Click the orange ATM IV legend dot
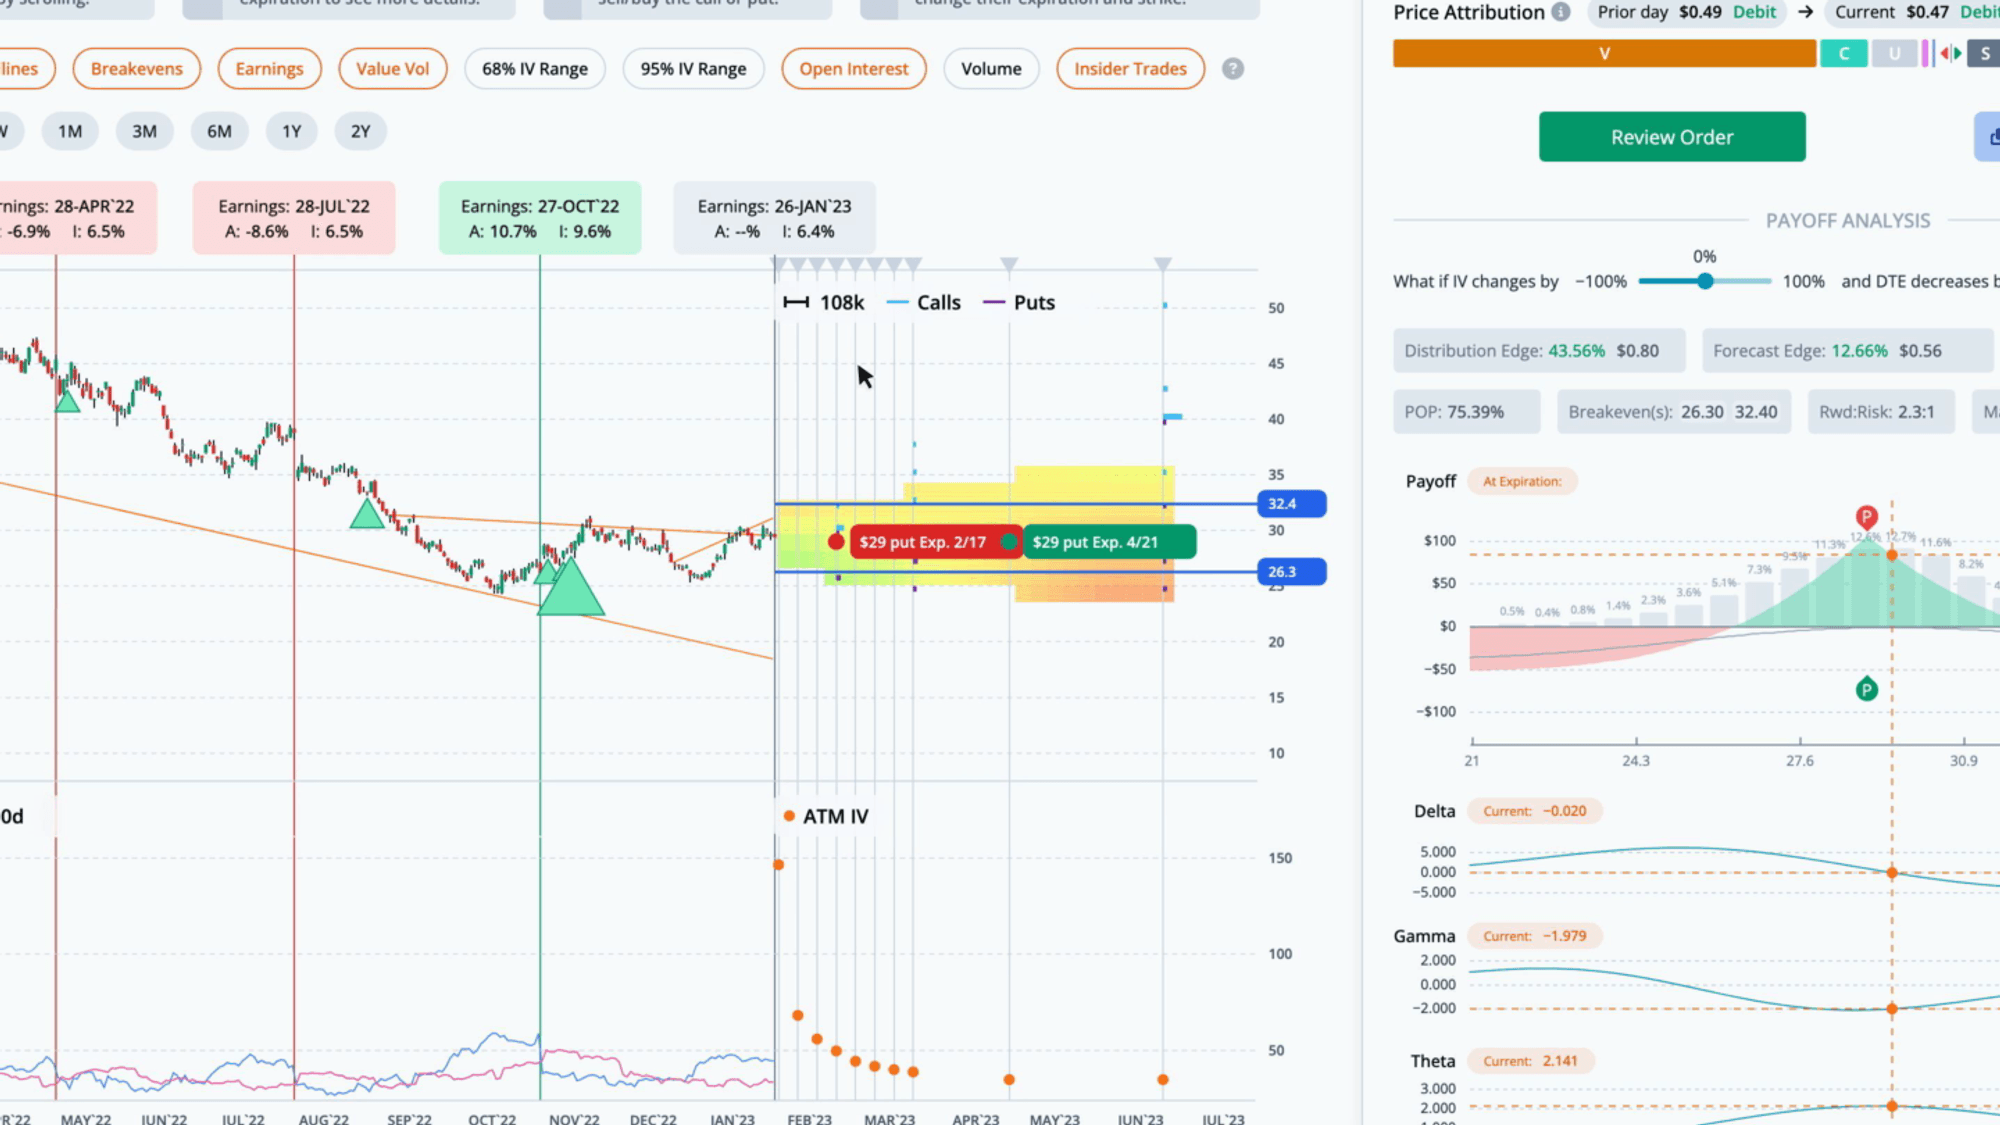 [789, 816]
